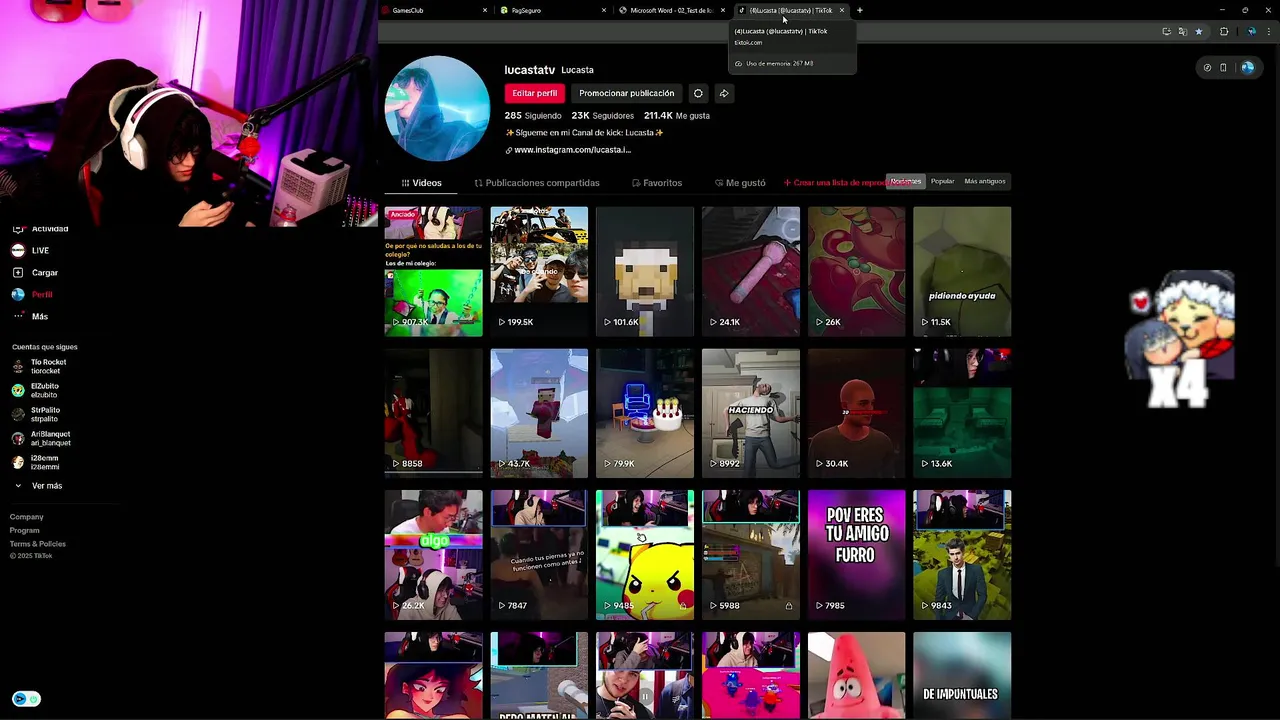
Task: Open i28emm account avatar
Action: click(17, 462)
